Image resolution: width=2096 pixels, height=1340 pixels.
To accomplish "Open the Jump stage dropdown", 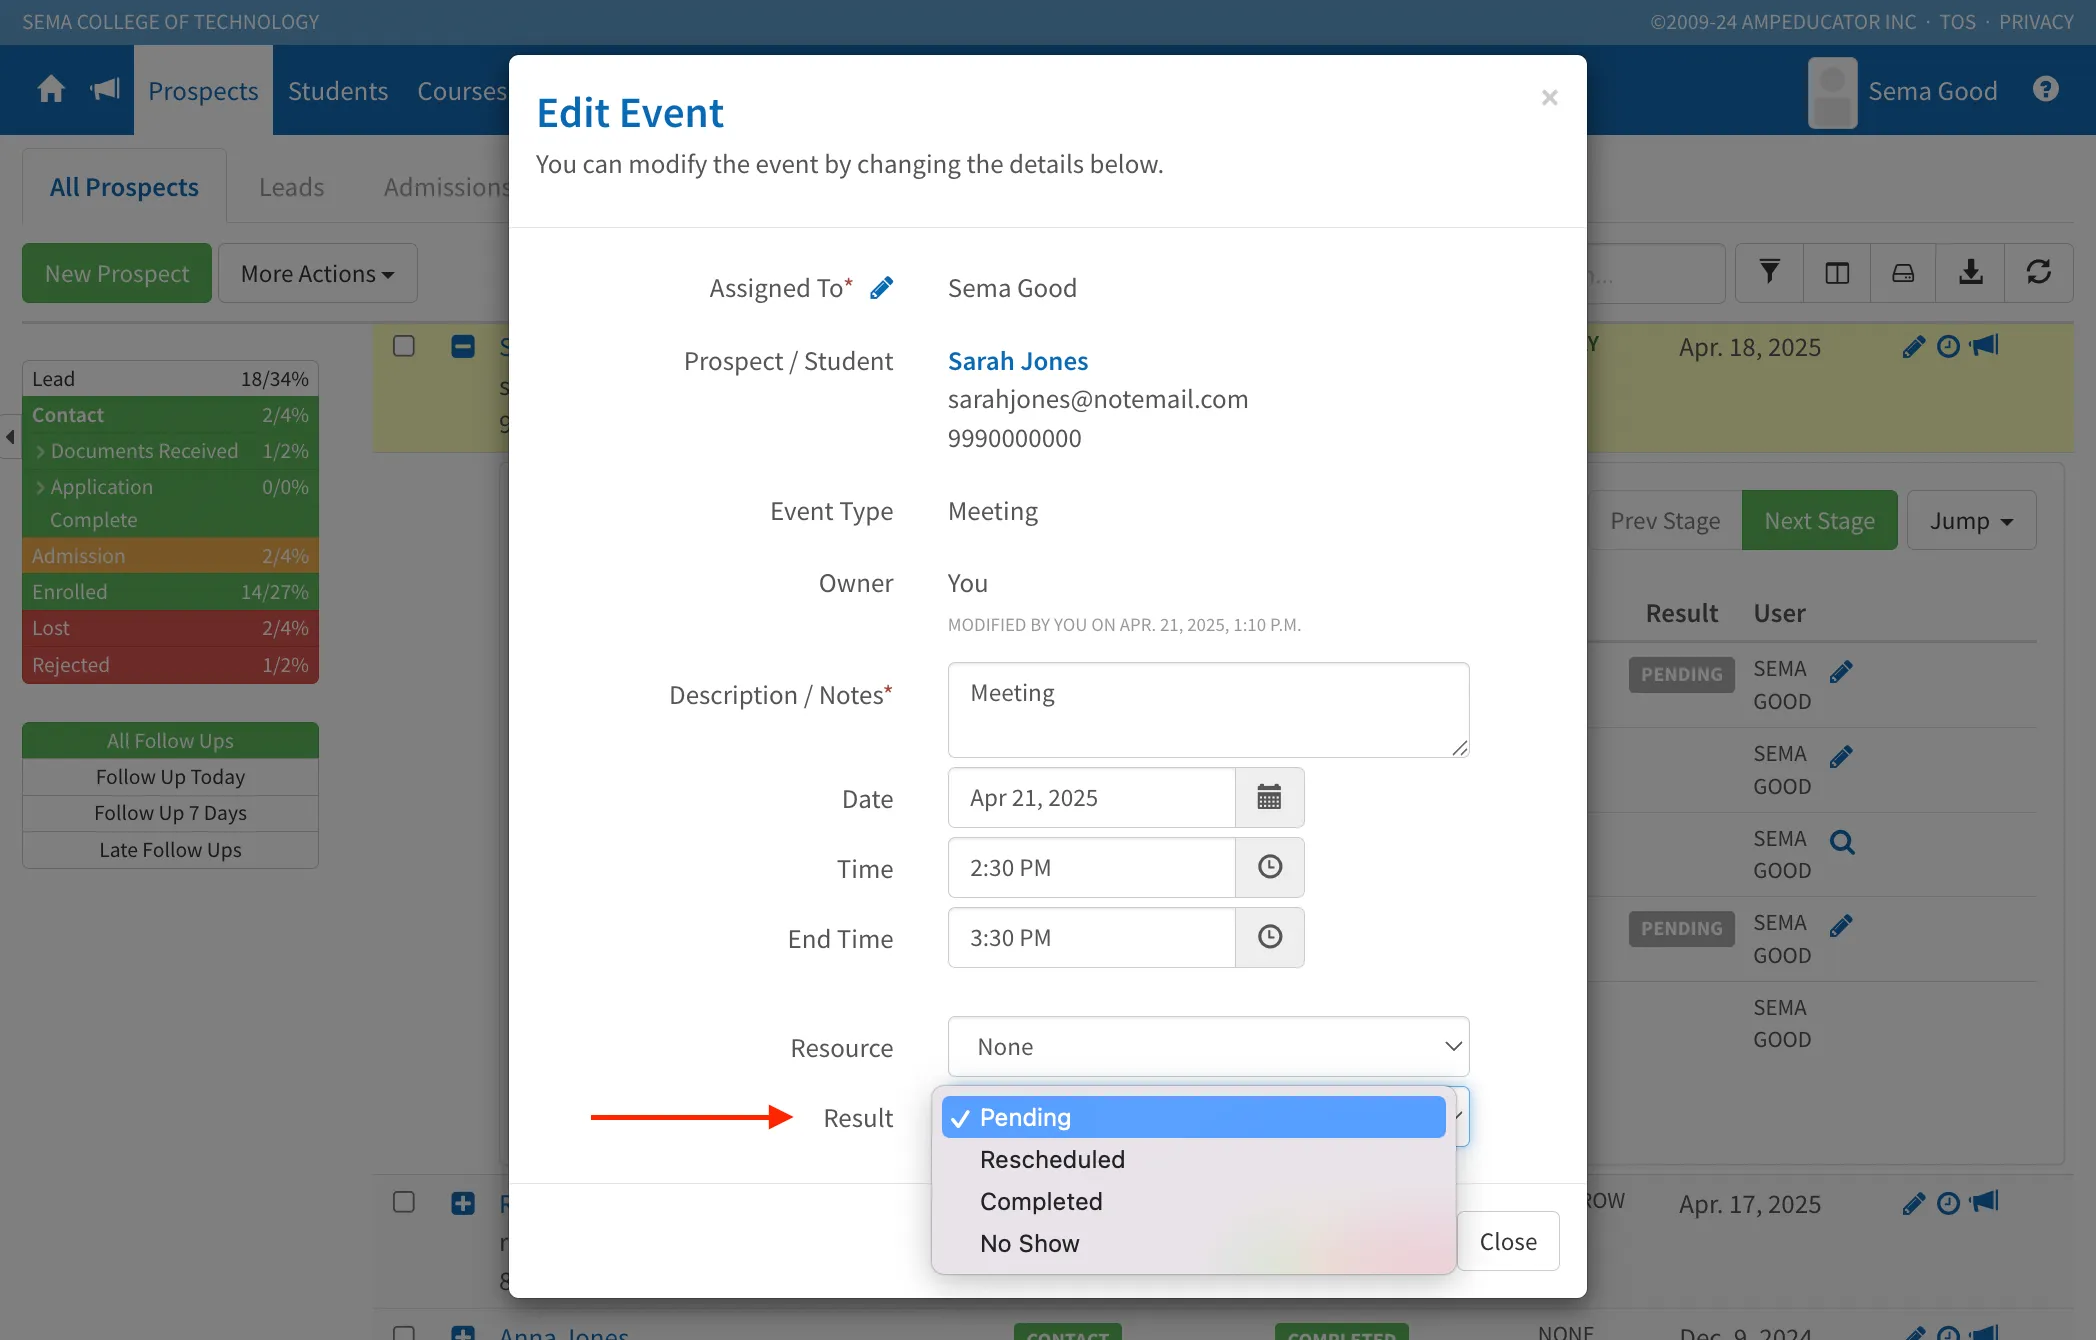I will 1971,520.
